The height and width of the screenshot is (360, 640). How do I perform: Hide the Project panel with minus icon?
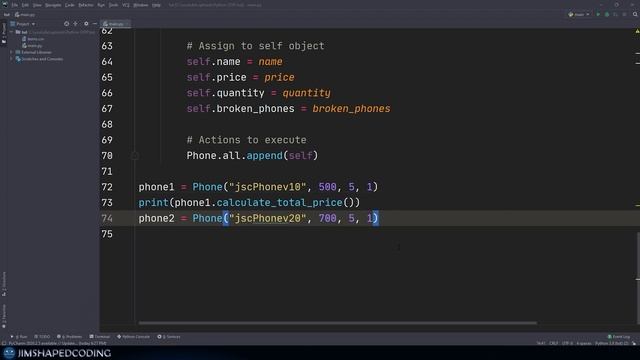[95, 24]
